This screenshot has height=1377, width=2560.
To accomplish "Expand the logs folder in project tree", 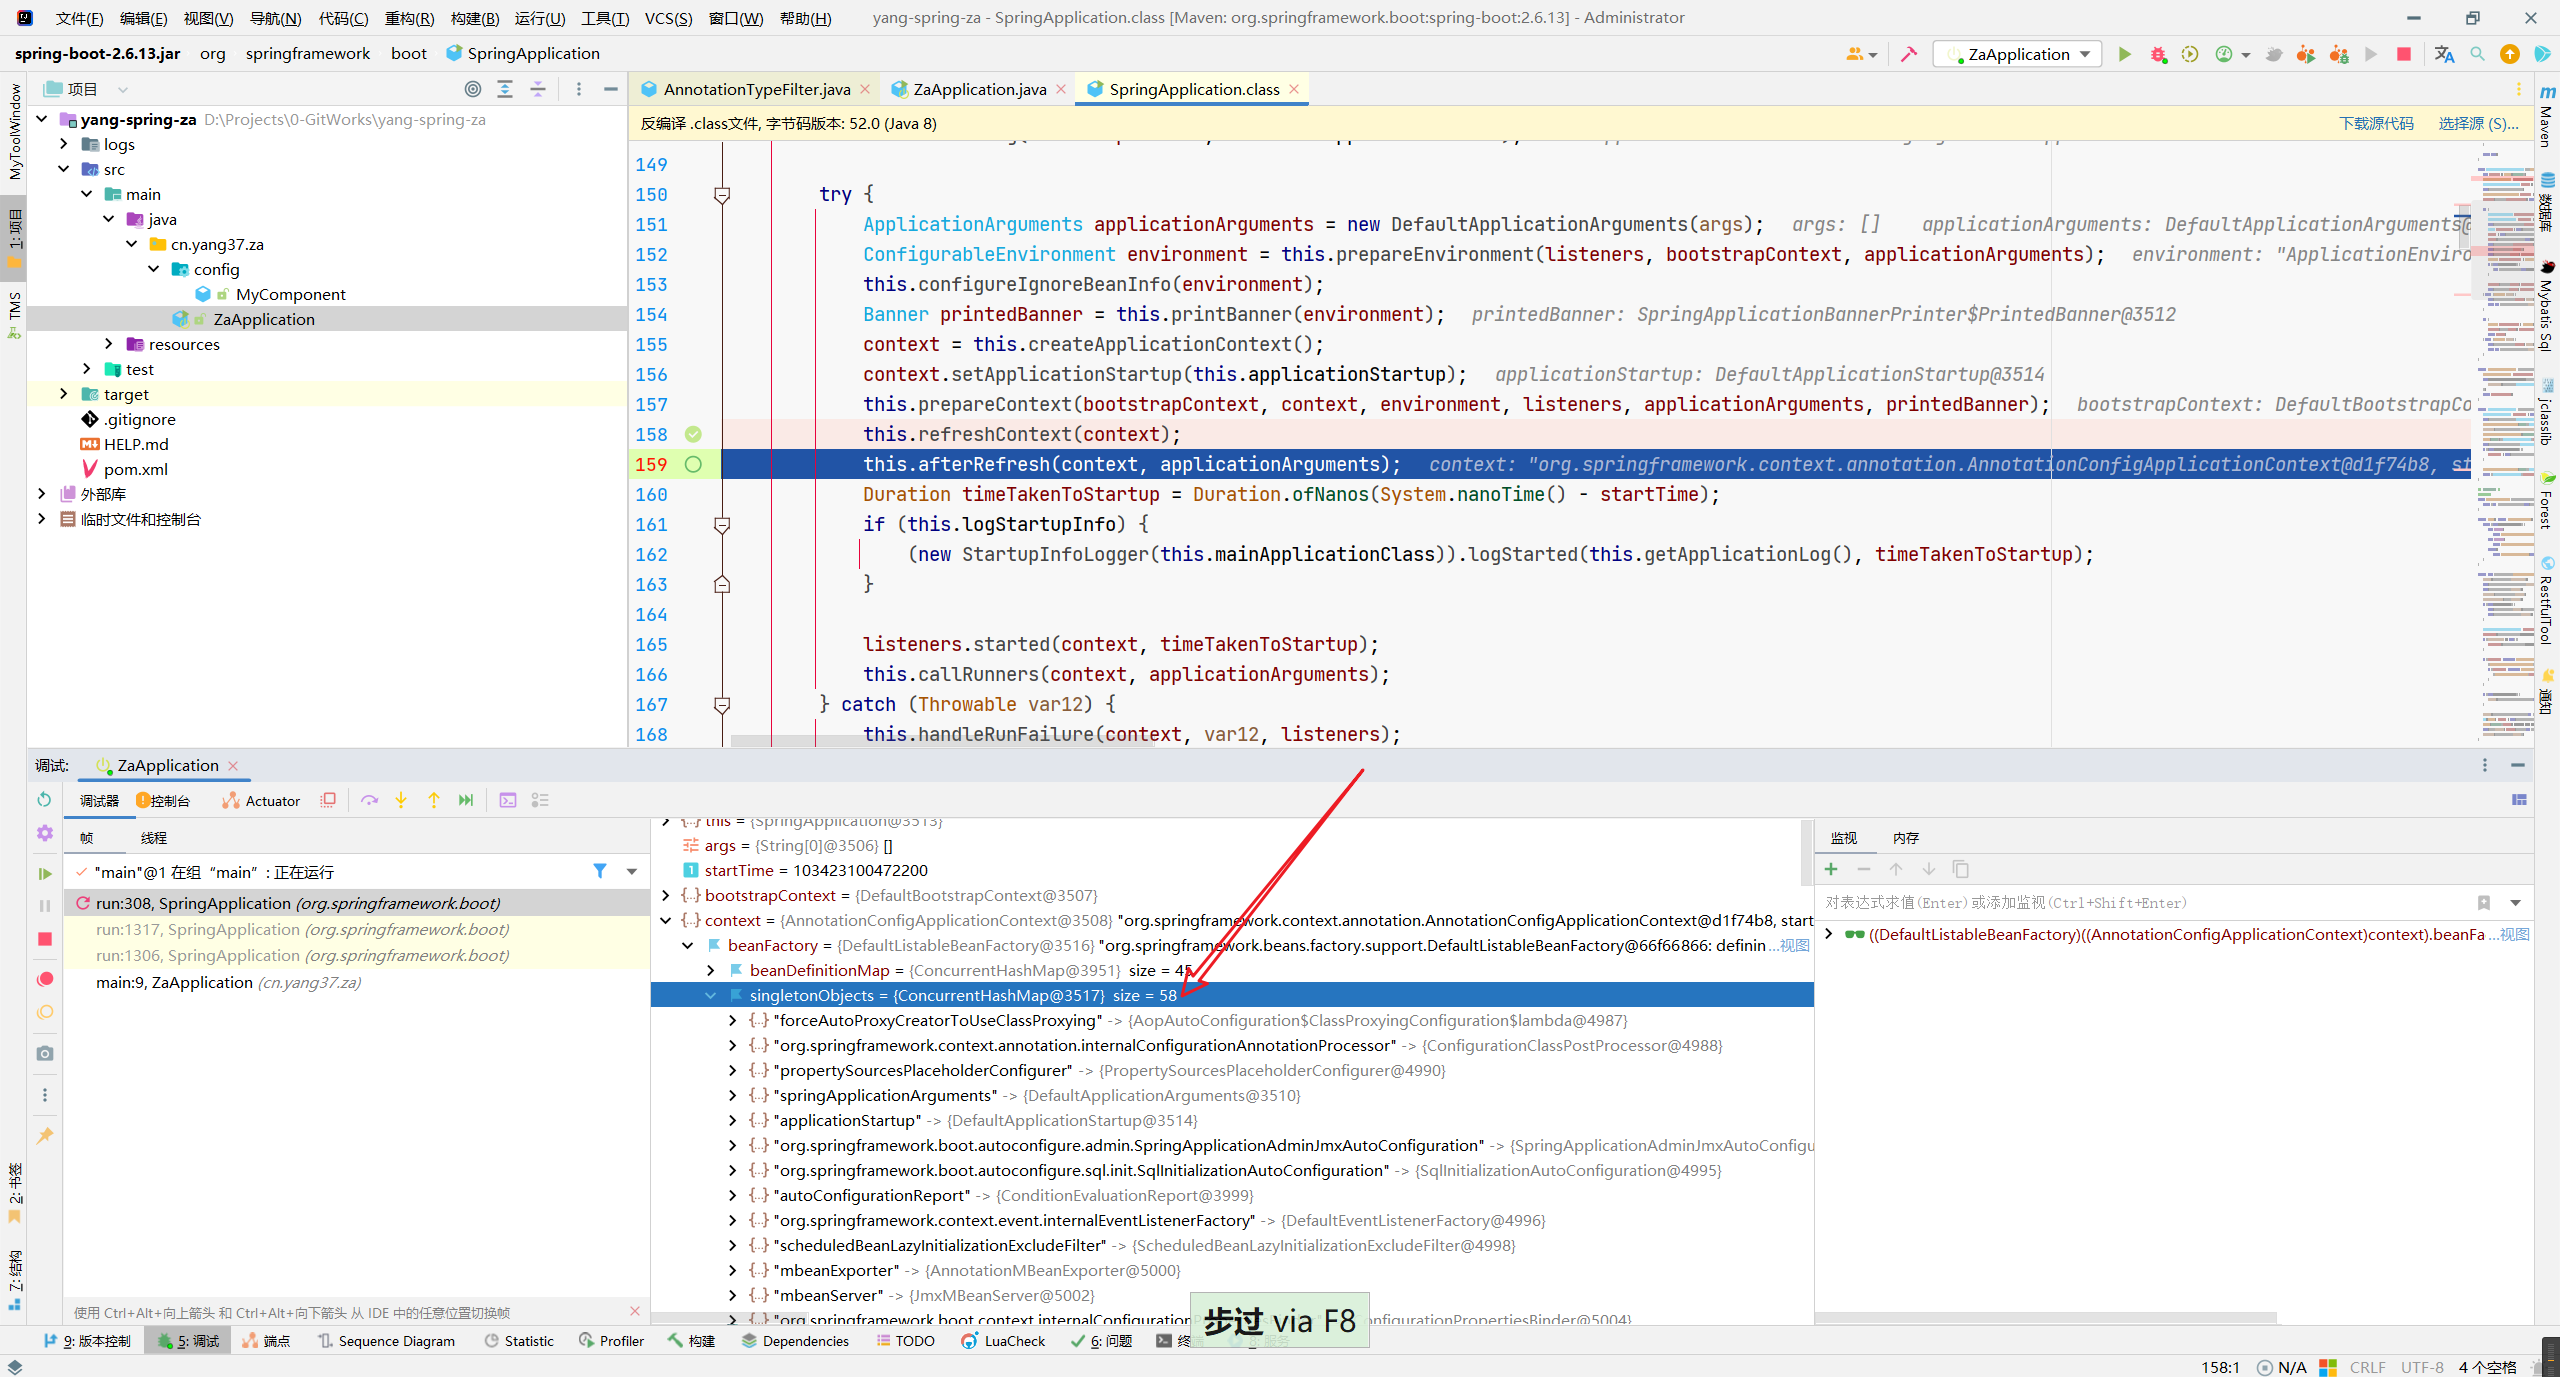I will point(64,144).
